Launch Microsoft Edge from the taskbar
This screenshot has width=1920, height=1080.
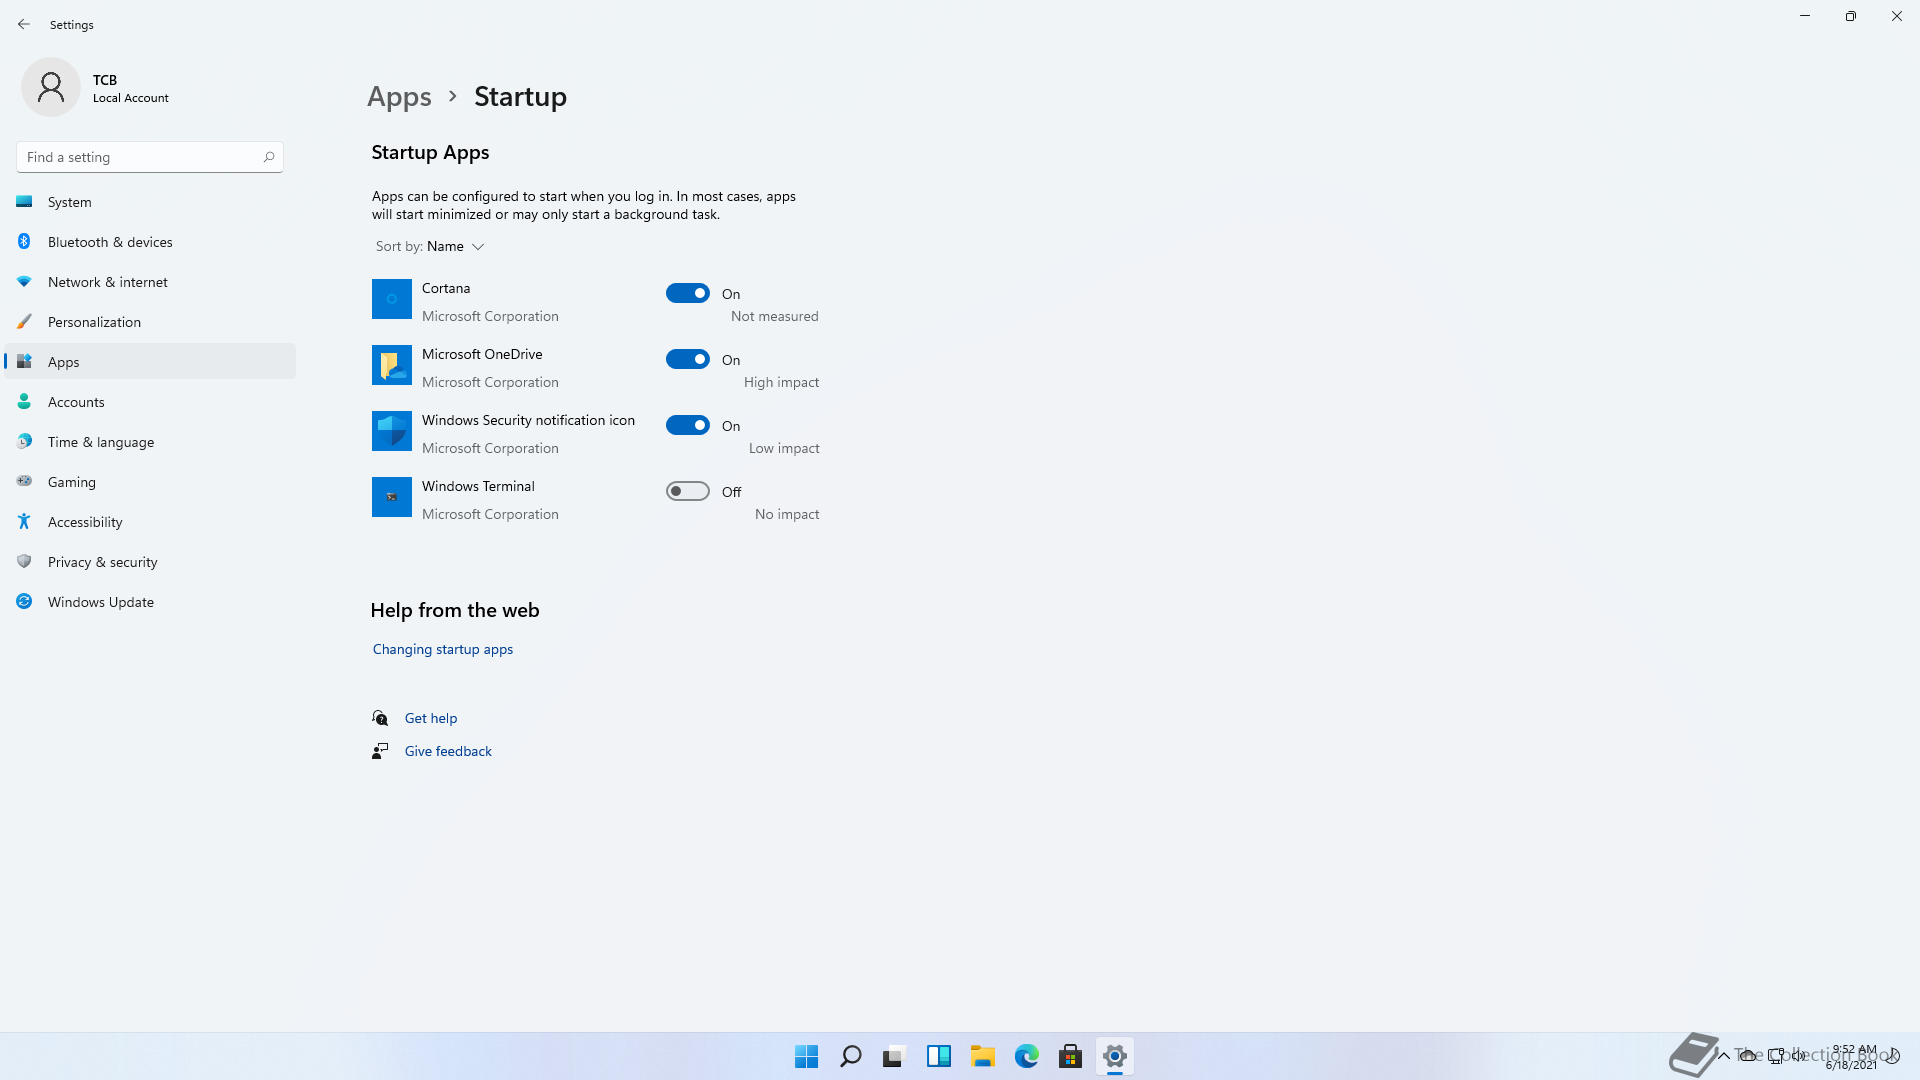pos(1027,1056)
